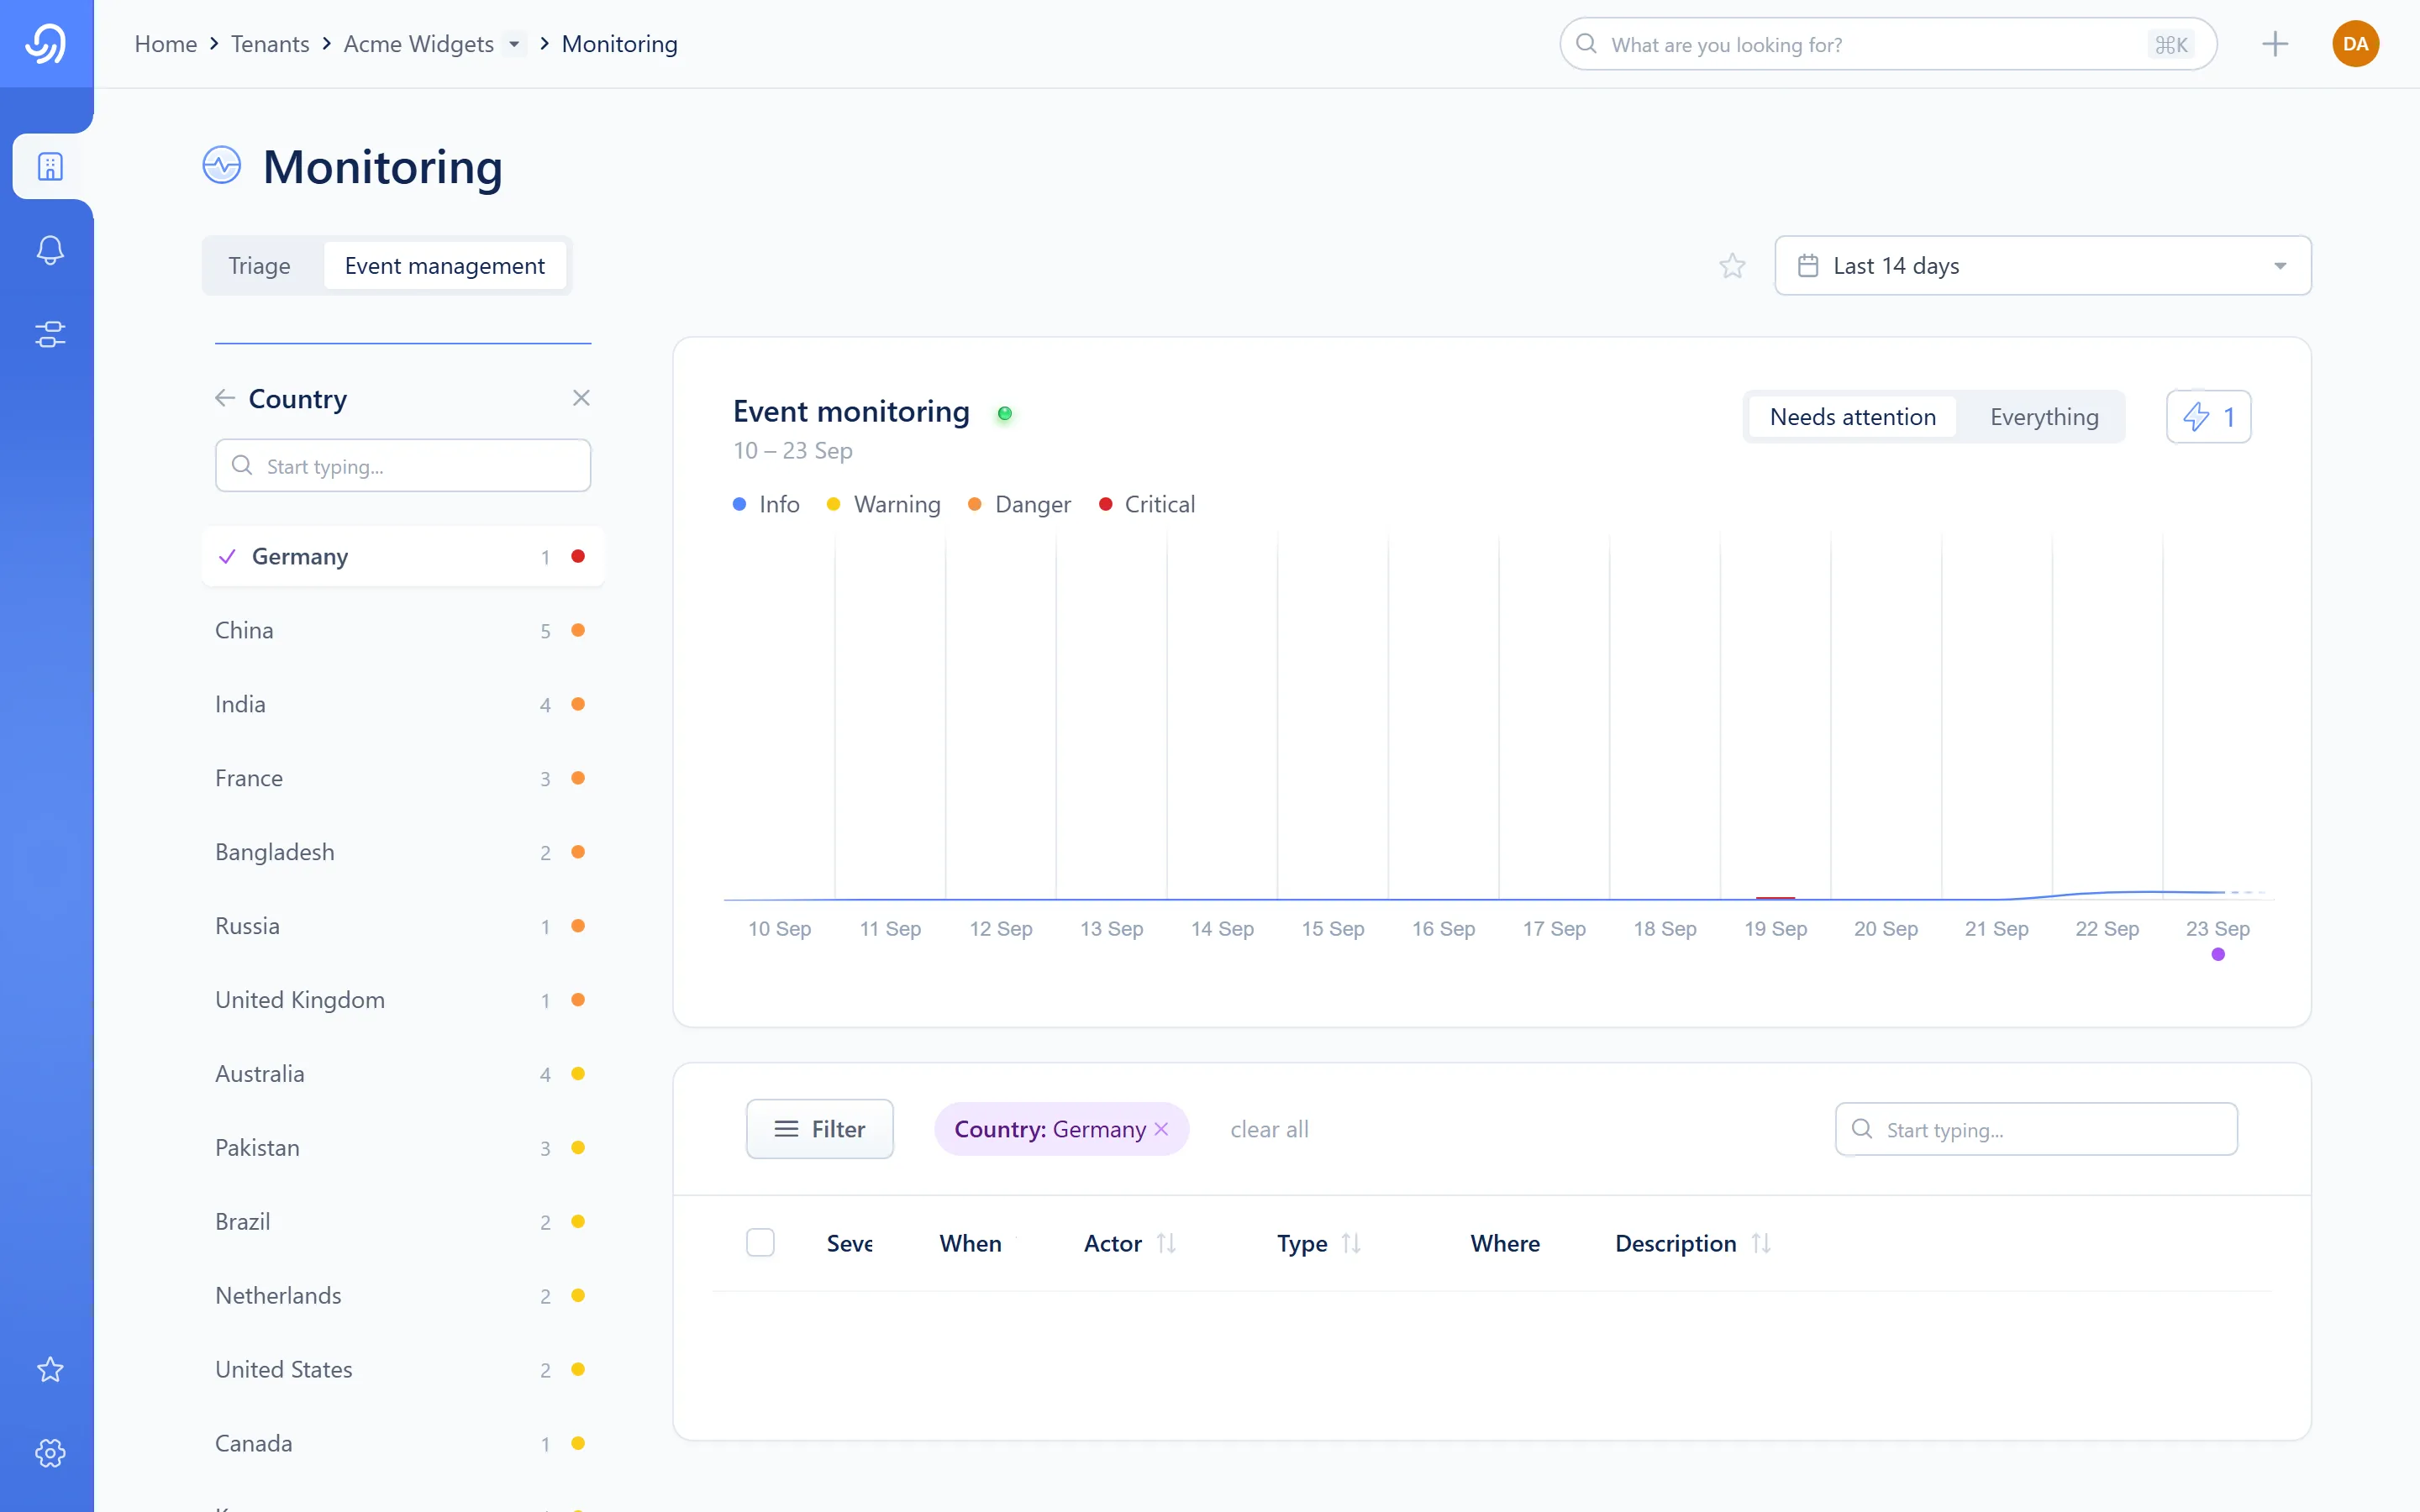
Task: Click the lightning bolt counter button
Action: 2208,417
